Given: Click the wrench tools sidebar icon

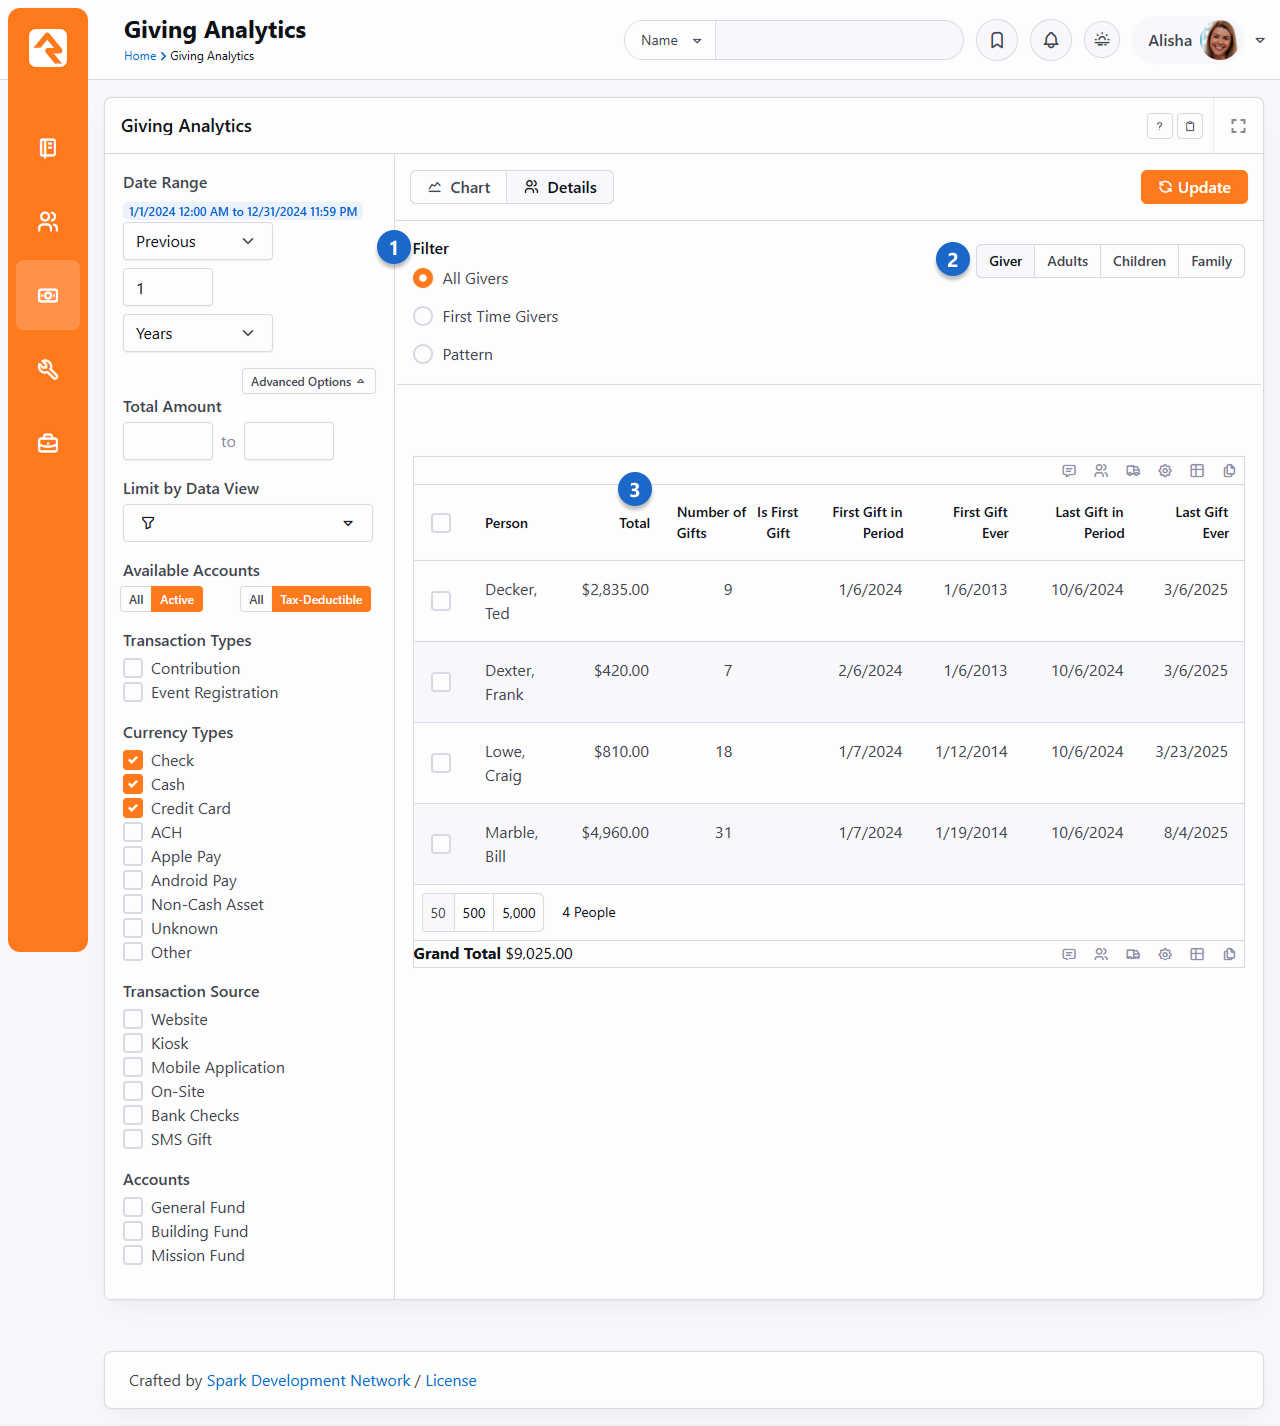Looking at the screenshot, I should 48,370.
